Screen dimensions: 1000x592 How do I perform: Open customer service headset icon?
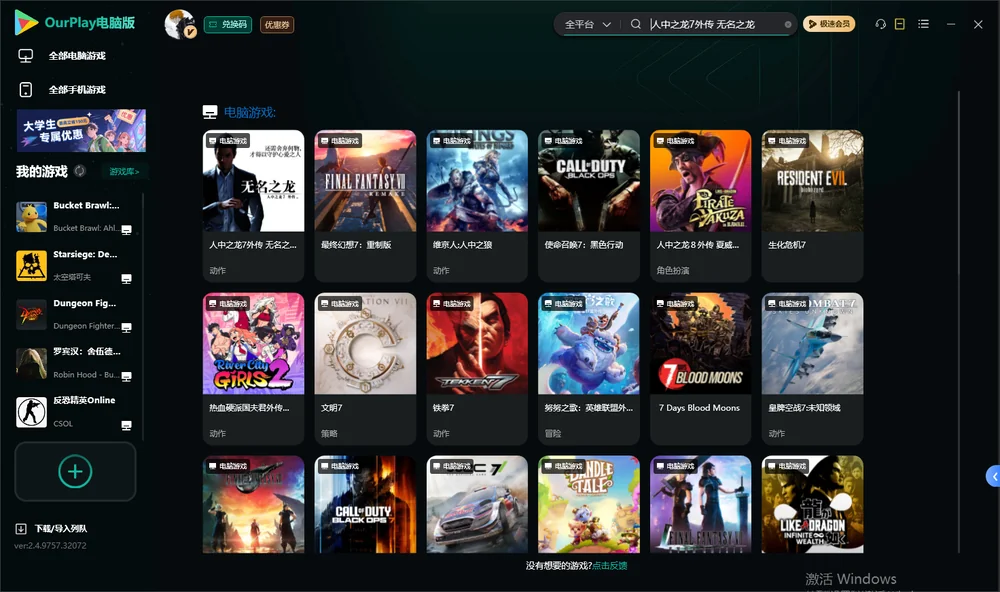click(881, 24)
